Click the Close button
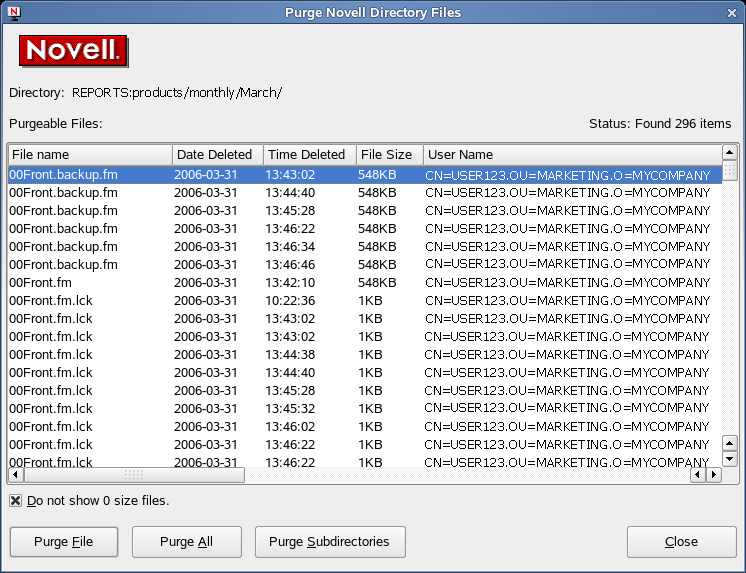The width and height of the screenshot is (746, 573). click(681, 542)
